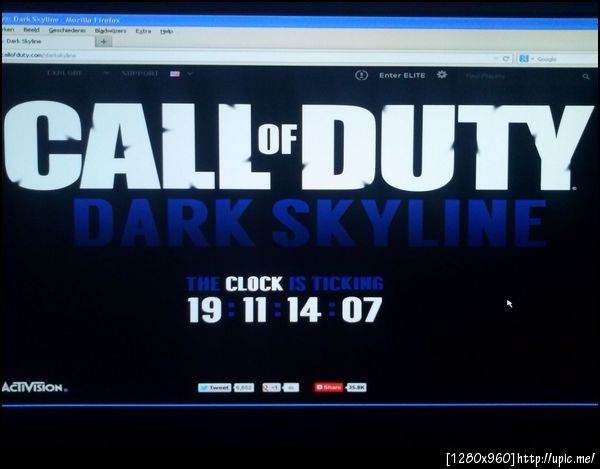600x469 pixels.
Task: Open the Beeld menu
Action: coord(31,30)
